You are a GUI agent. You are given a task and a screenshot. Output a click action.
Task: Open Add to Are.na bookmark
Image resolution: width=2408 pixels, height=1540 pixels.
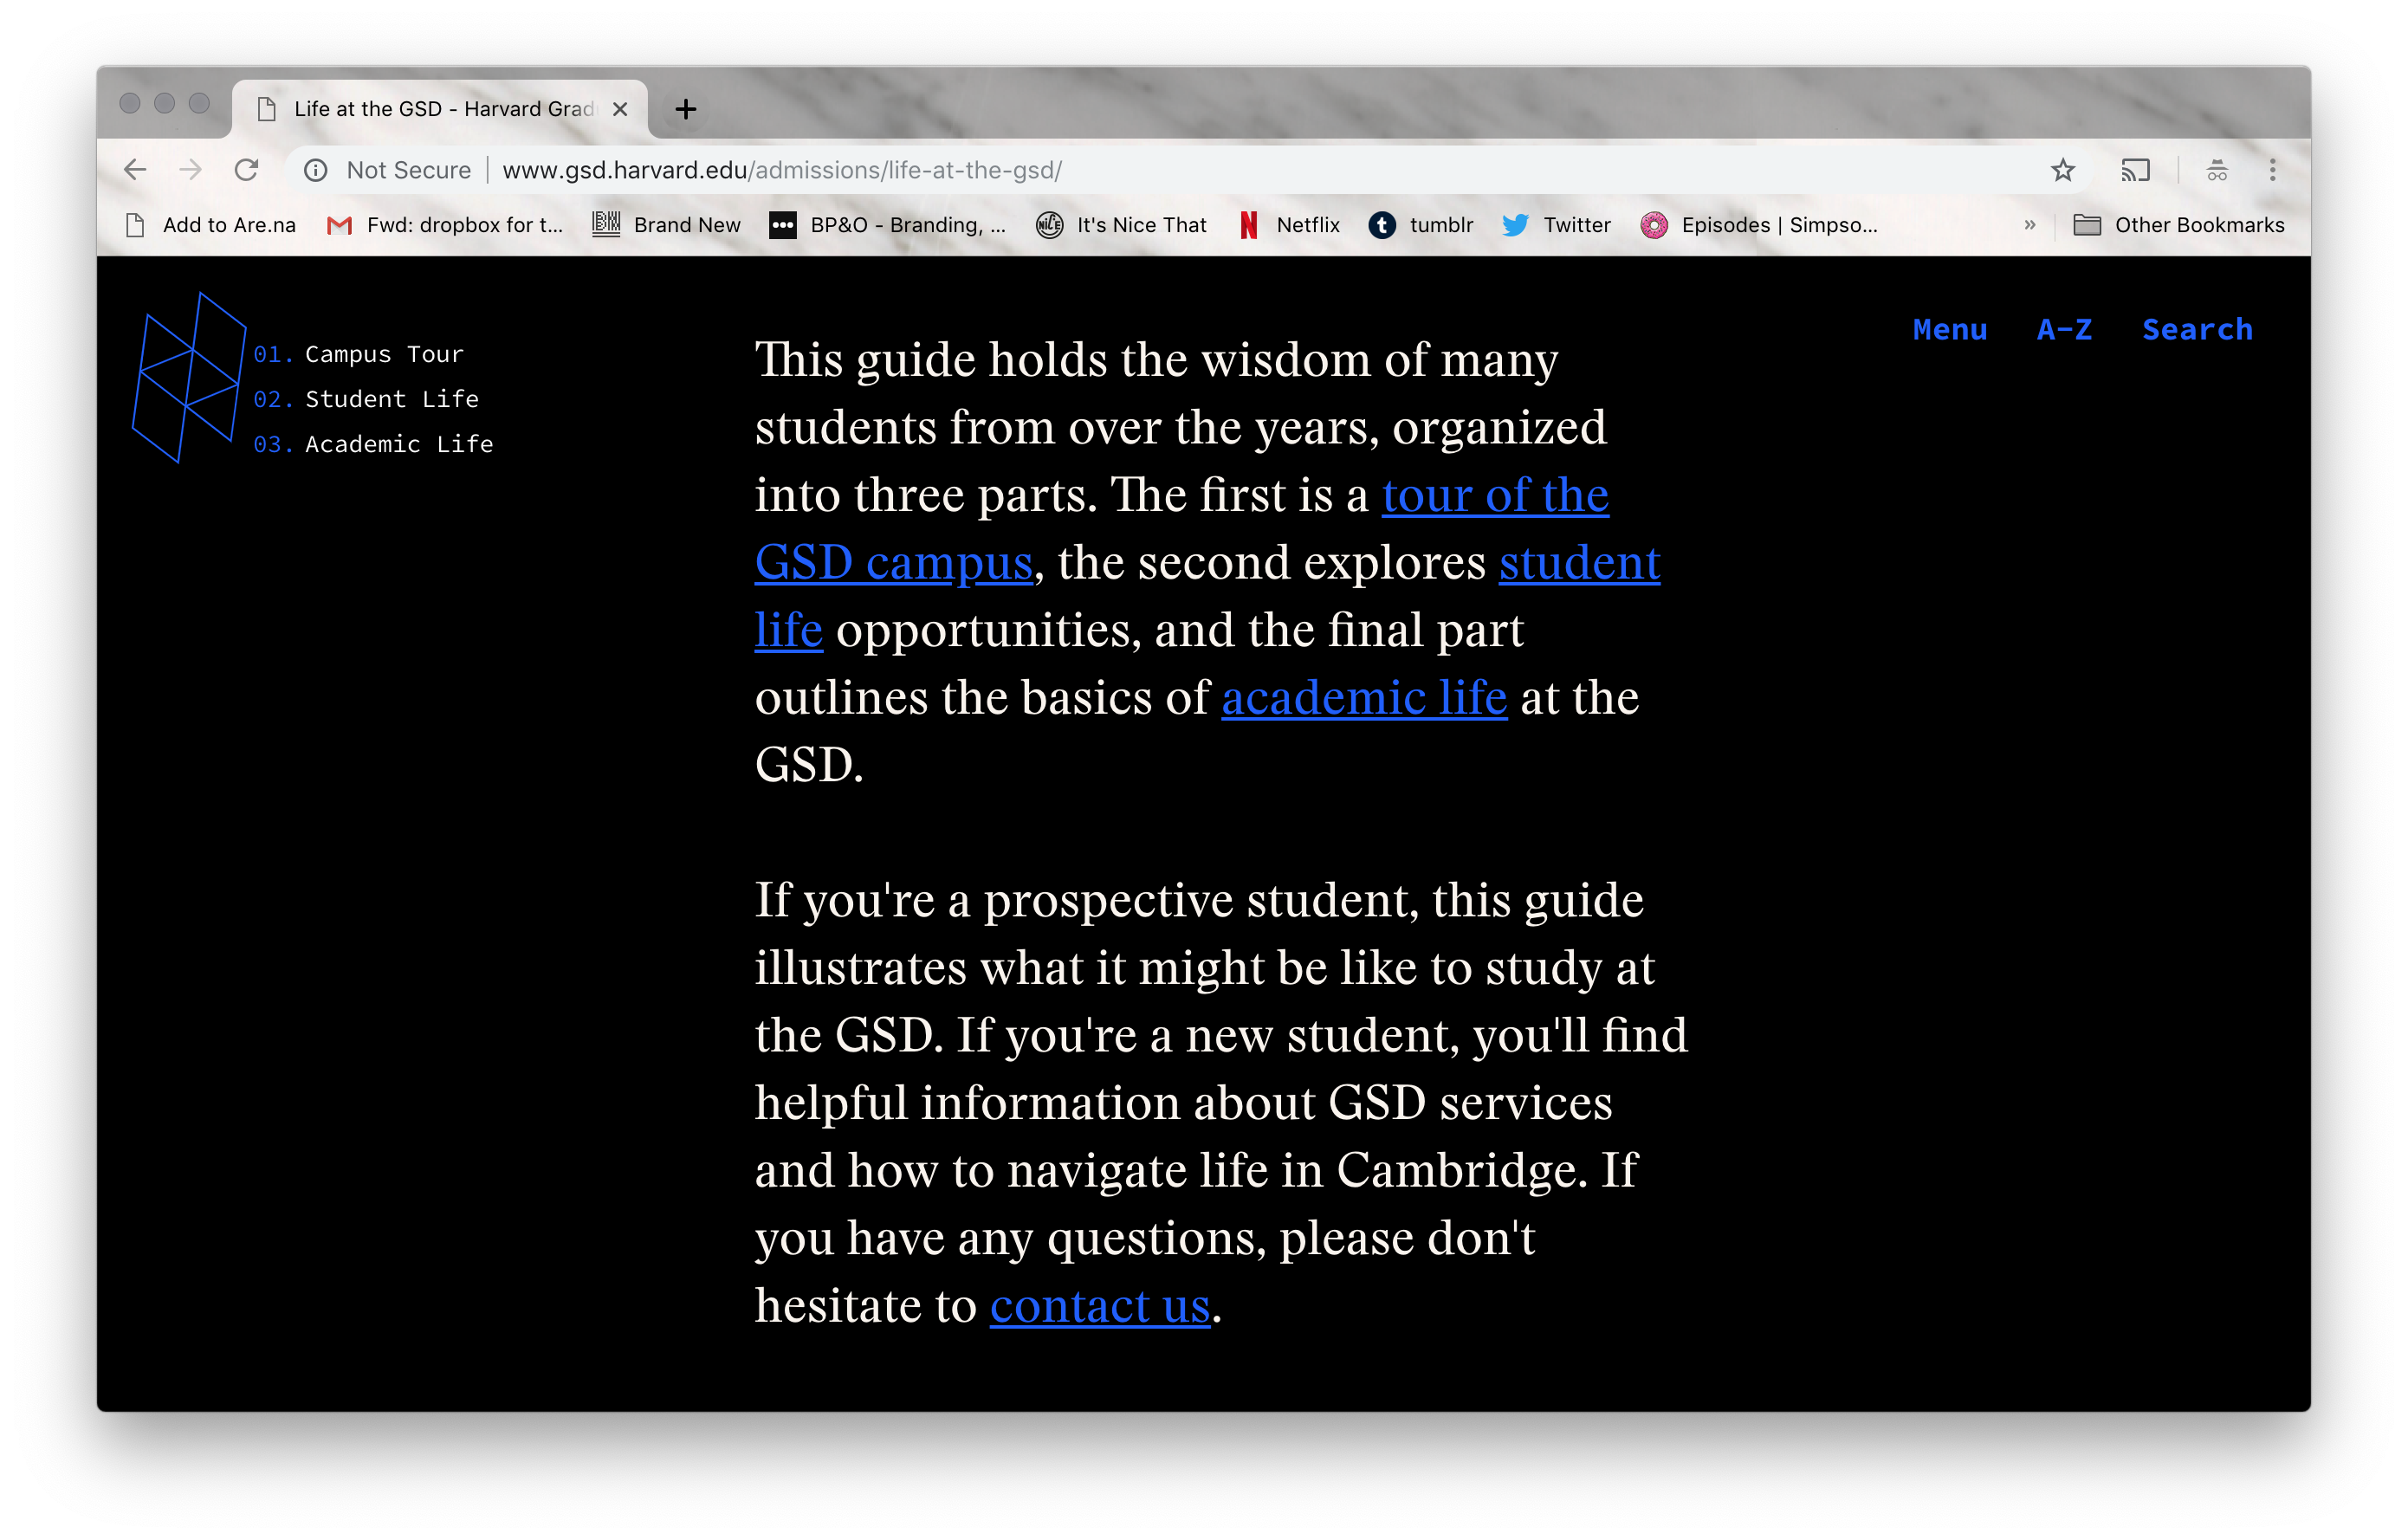pyautogui.click(x=211, y=225)
